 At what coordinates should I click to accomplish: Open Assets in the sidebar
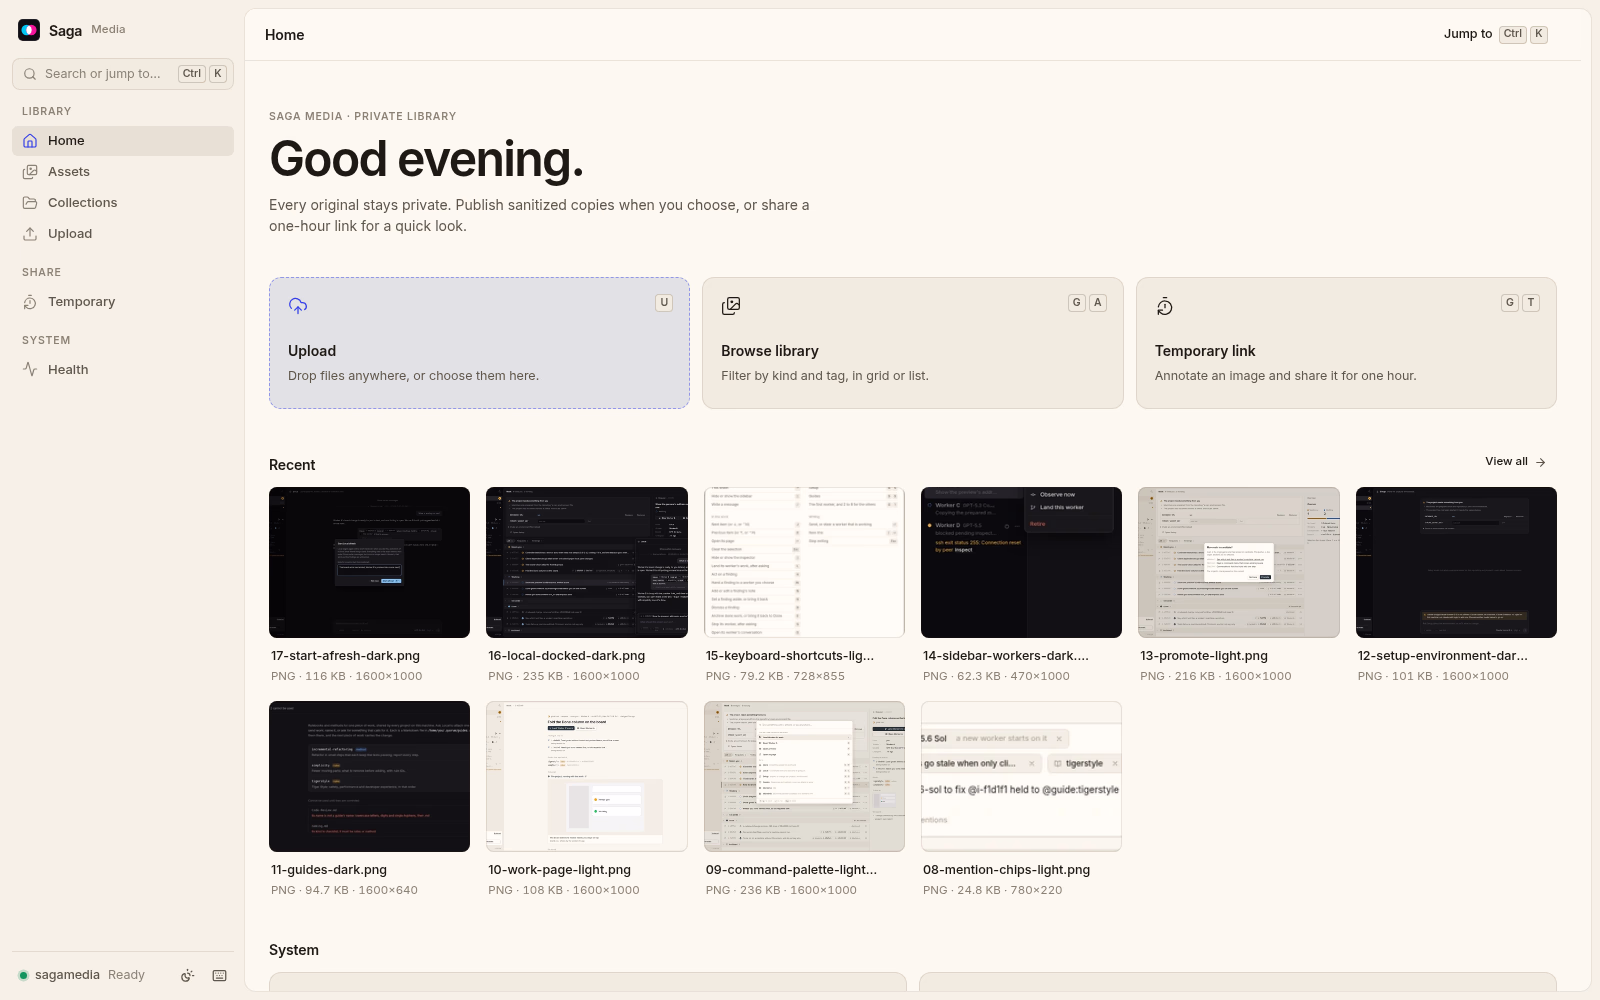tap(123, 172)
